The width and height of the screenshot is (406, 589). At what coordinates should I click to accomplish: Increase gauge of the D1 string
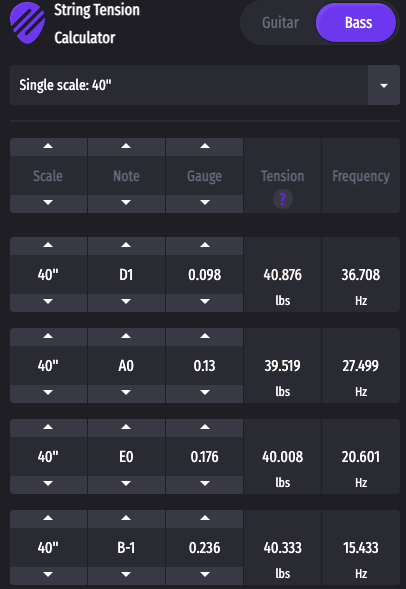coord(205,246)
